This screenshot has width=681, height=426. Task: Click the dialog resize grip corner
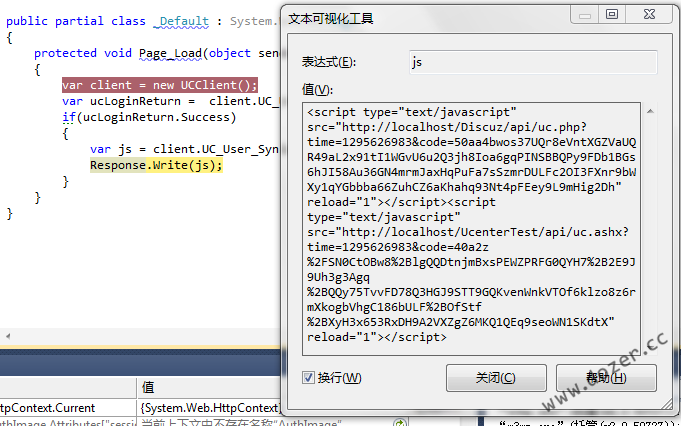pyautogui.click(x=667, y=404)
